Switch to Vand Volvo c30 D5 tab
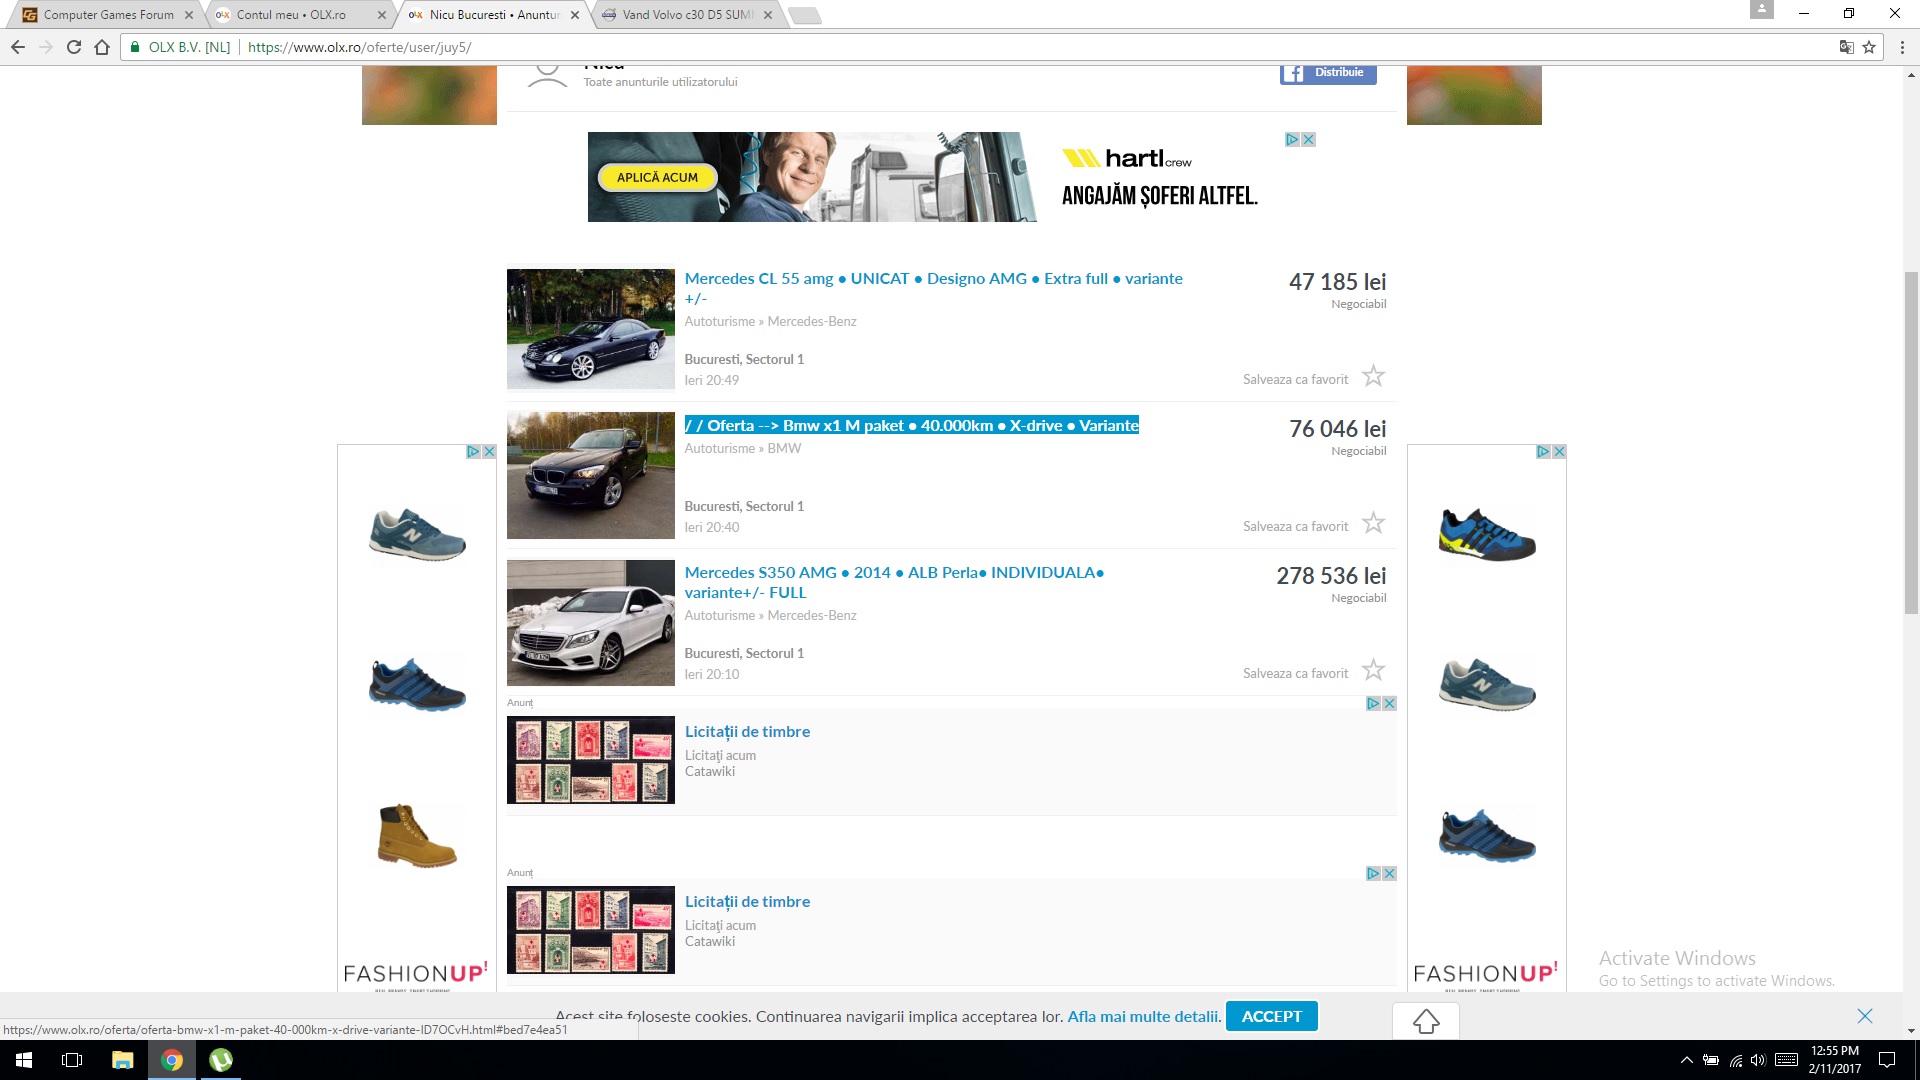1920x1080 pixels. click(686, 15)
